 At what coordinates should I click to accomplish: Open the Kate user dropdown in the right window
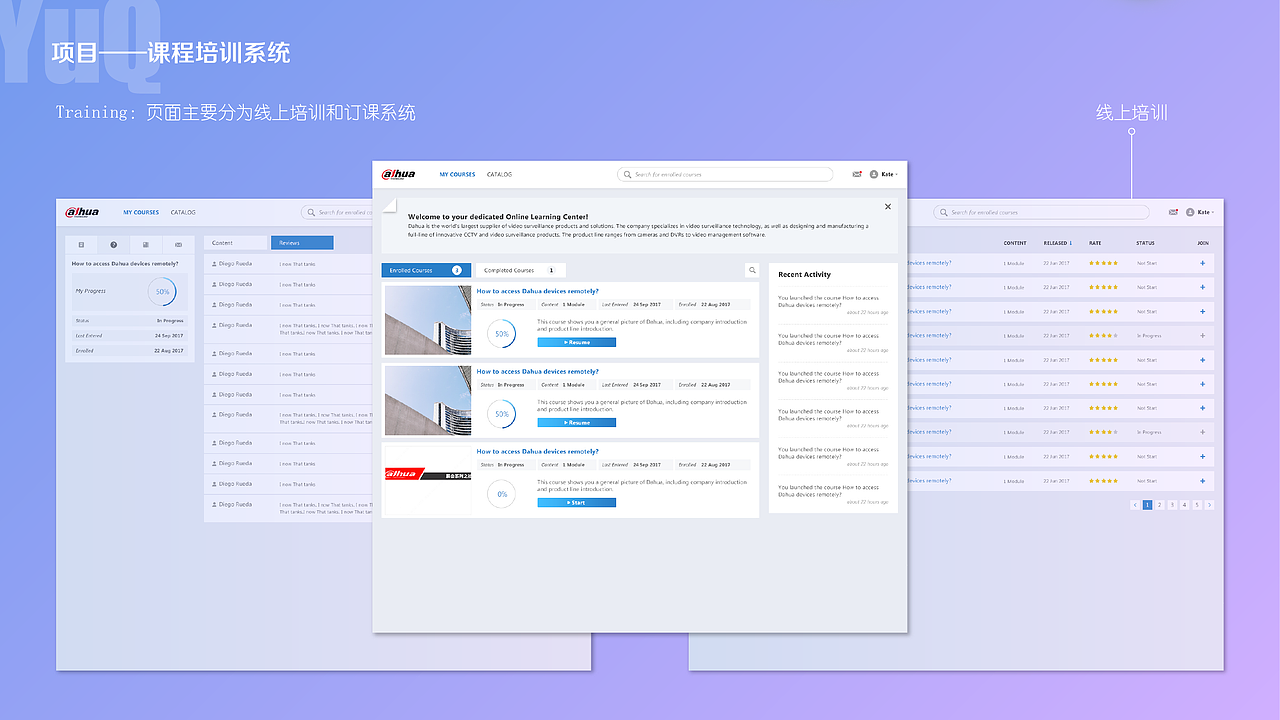[x=1205, y=212]
